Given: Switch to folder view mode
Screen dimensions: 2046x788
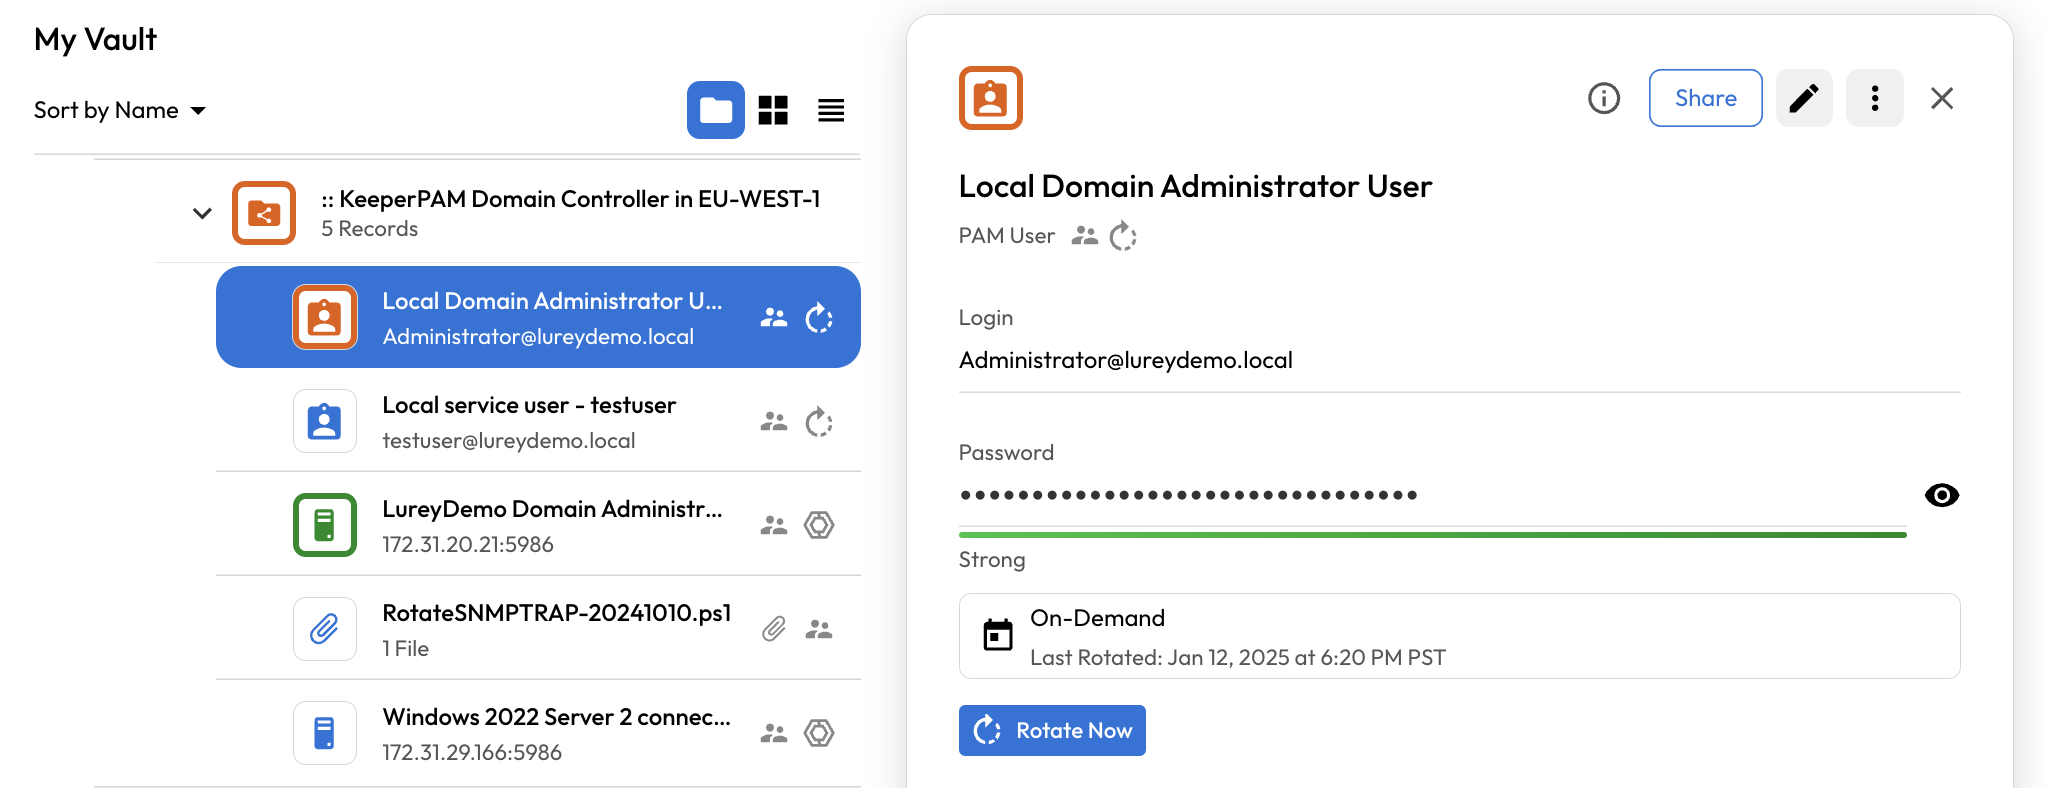Looking at the screenshot, I should (715, 110).
